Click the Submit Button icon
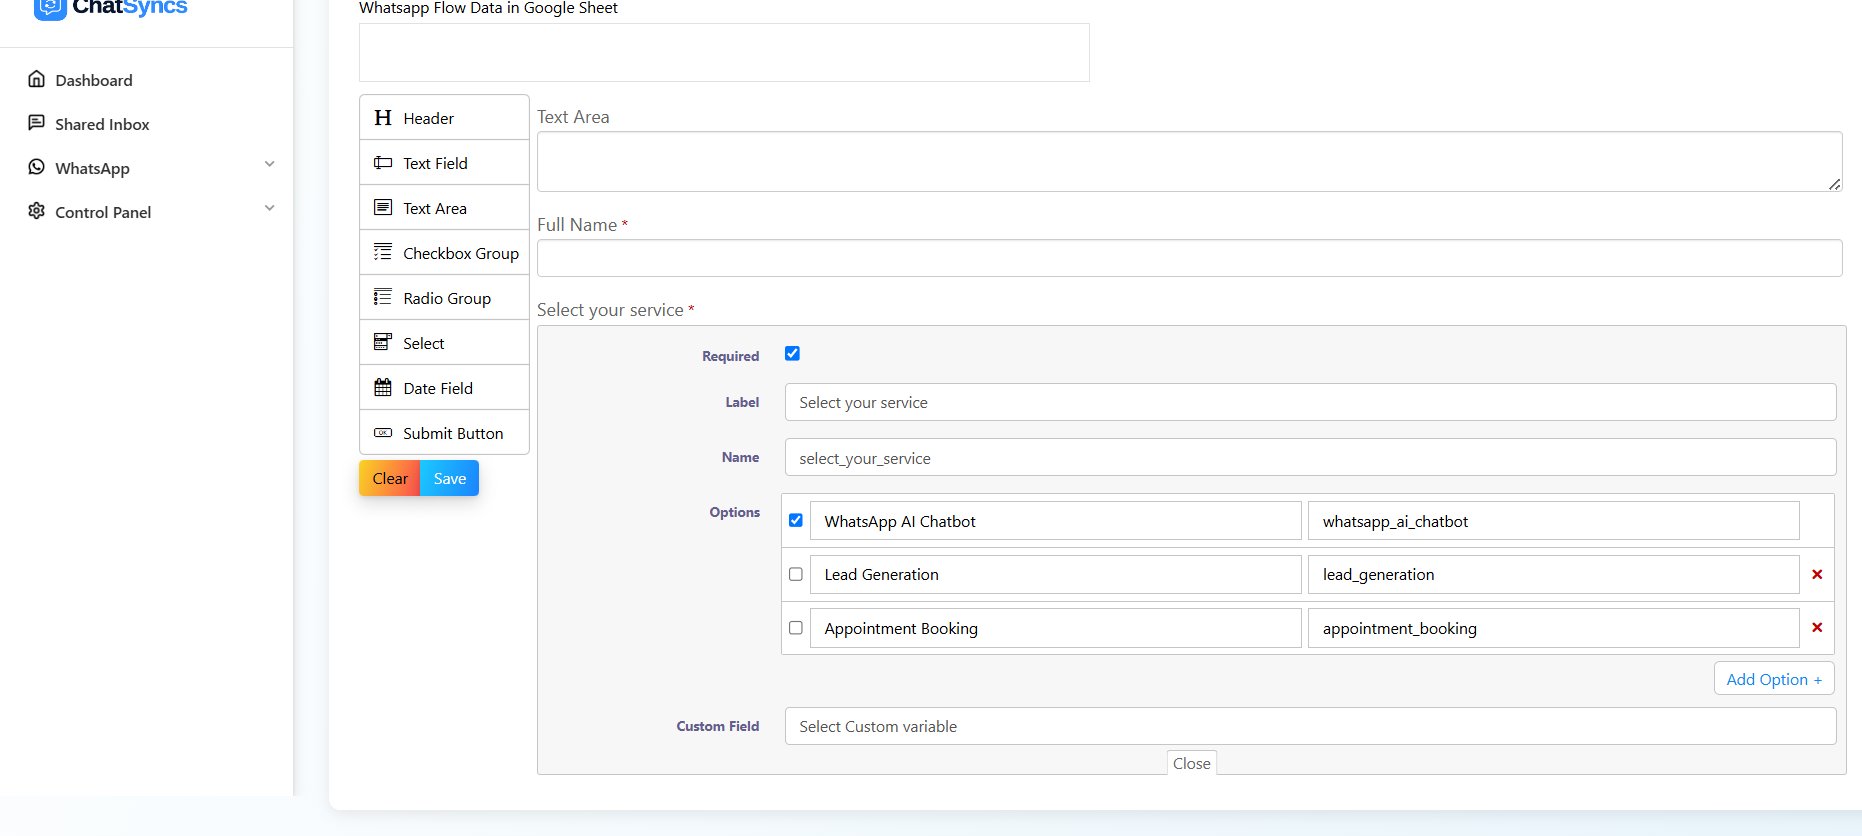This screenshot has height=836, width=1862. [383, 433]
